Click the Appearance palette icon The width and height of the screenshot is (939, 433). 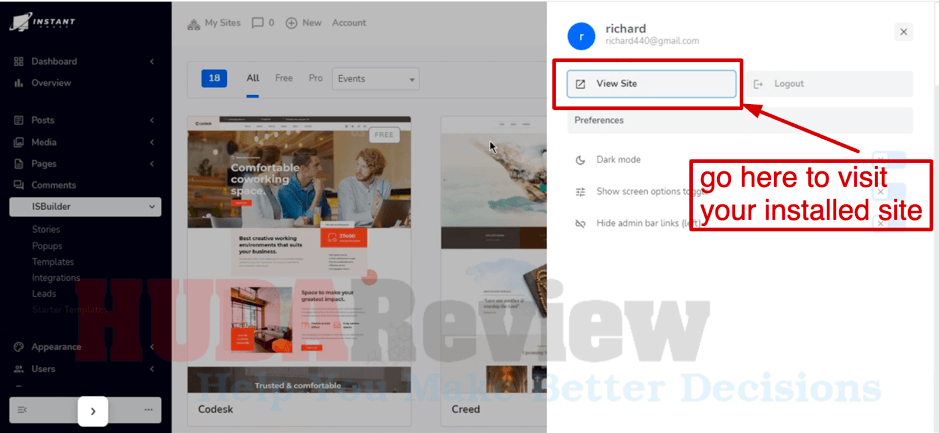coord(19,347)
